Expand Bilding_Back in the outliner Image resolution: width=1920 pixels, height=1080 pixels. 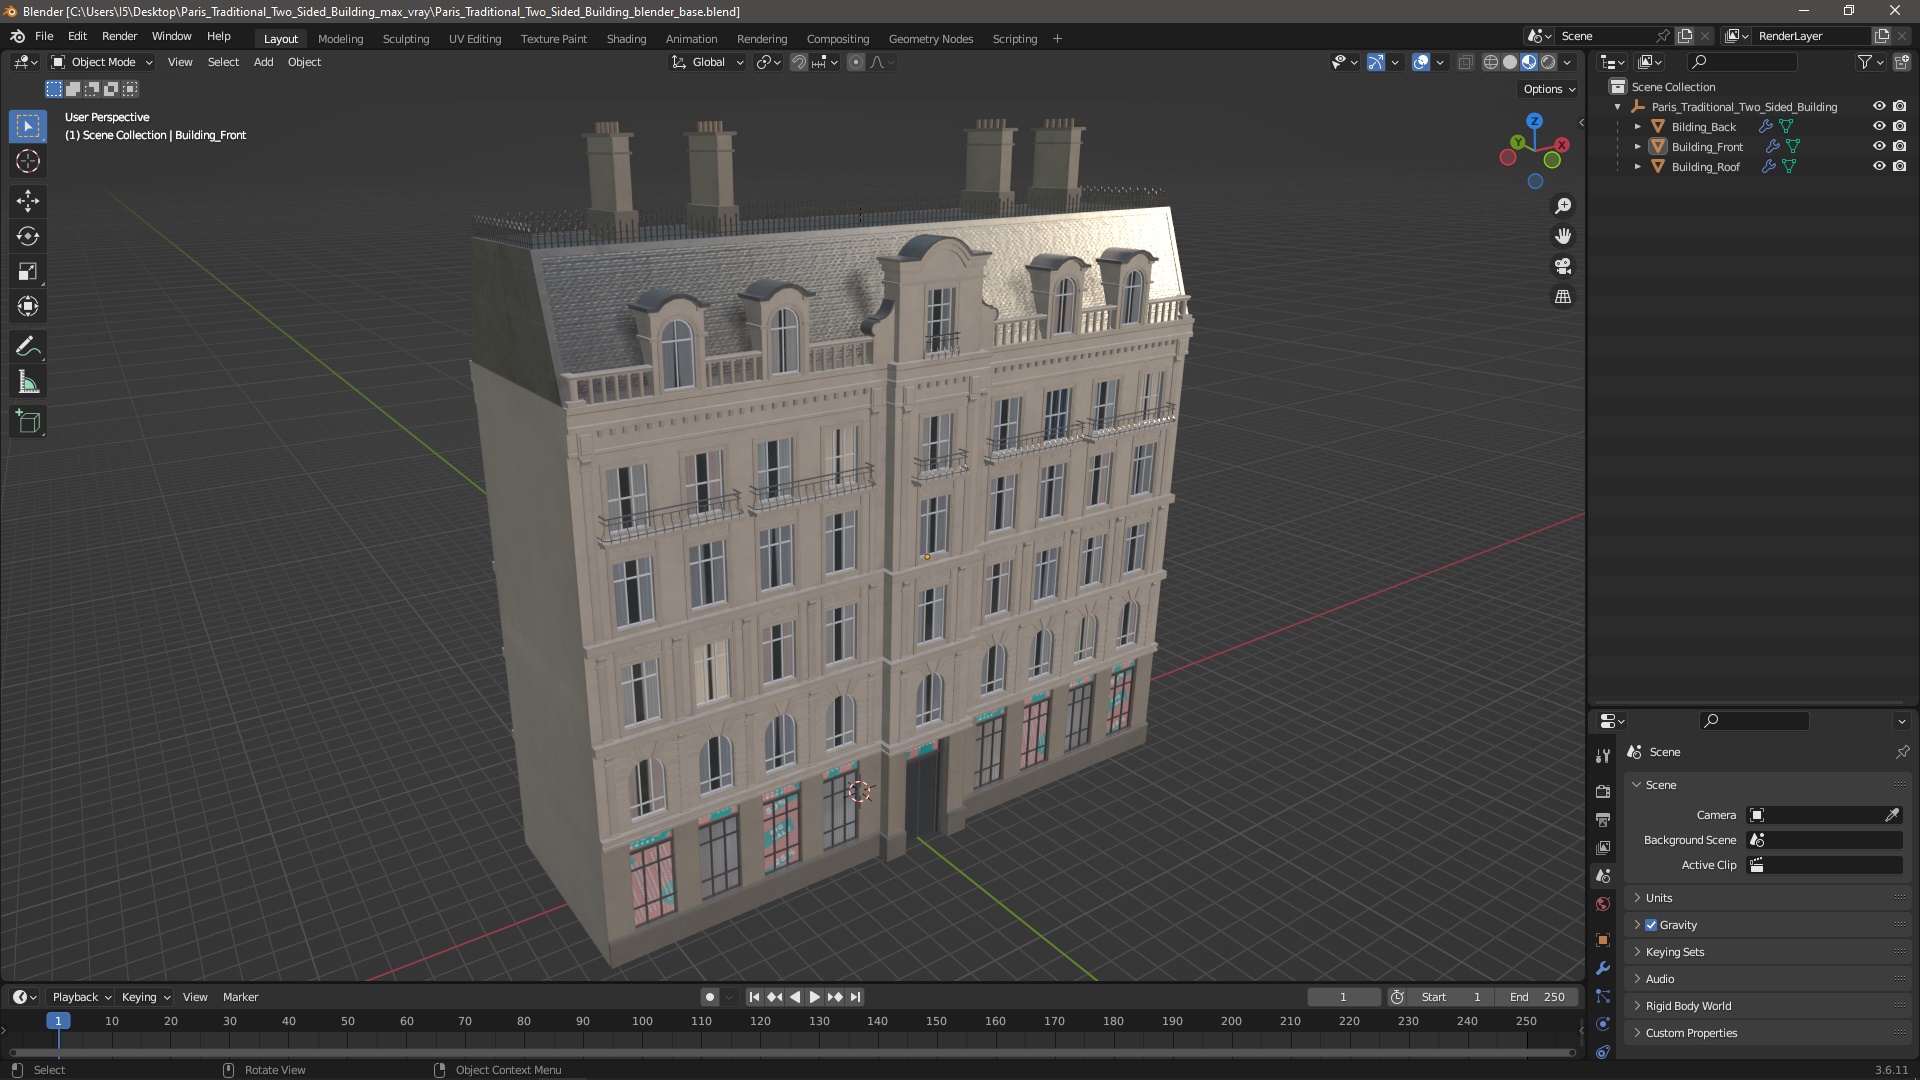coord(1637,127)
